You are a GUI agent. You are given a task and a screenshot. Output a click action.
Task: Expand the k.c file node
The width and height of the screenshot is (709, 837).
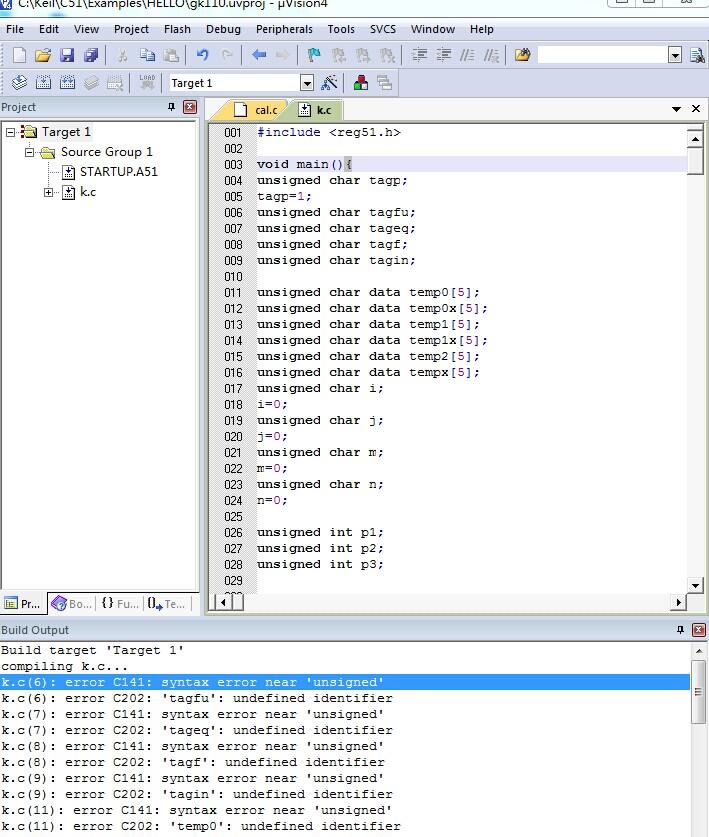coord(49,192)
